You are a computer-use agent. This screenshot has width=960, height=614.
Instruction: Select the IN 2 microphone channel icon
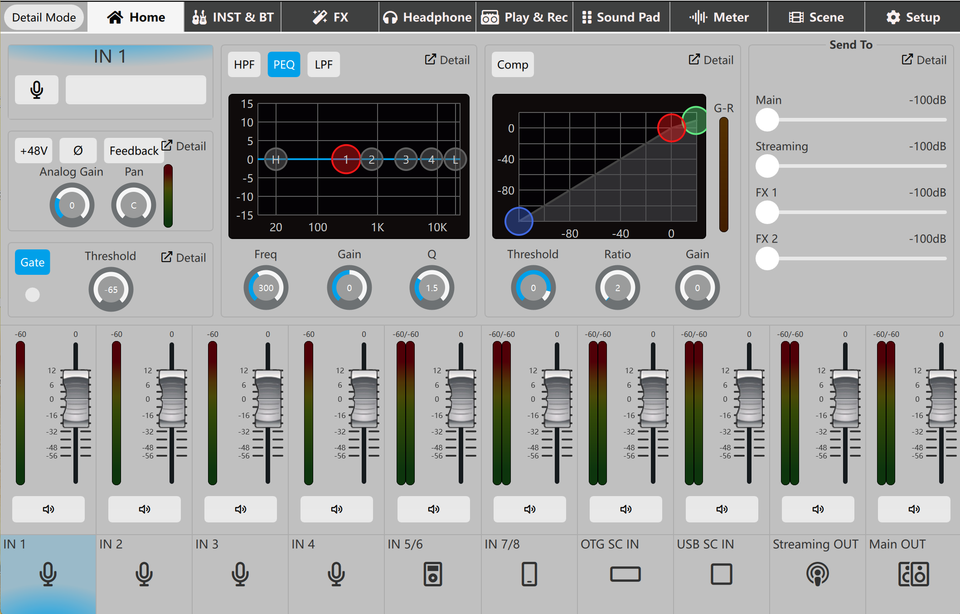144,574
